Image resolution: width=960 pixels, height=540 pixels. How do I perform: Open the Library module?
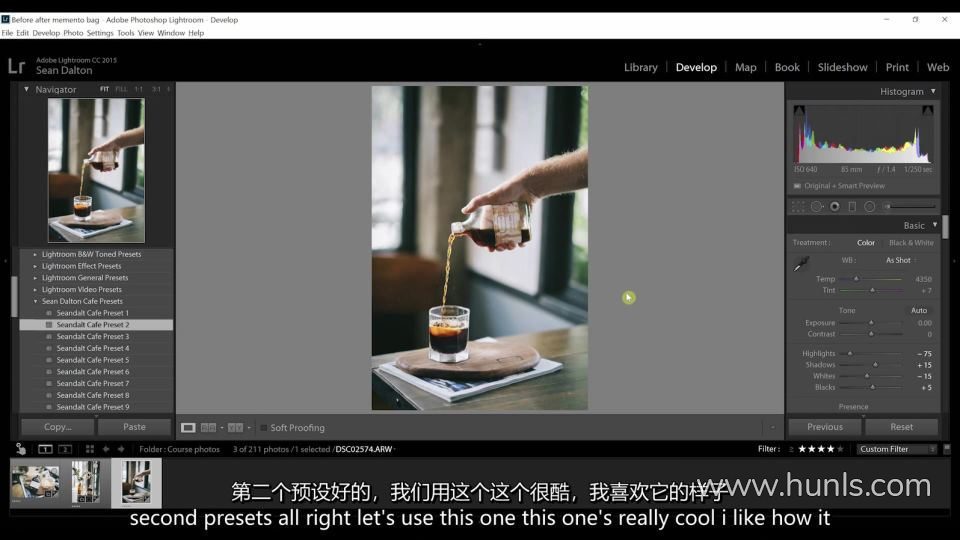pos(640,67)
